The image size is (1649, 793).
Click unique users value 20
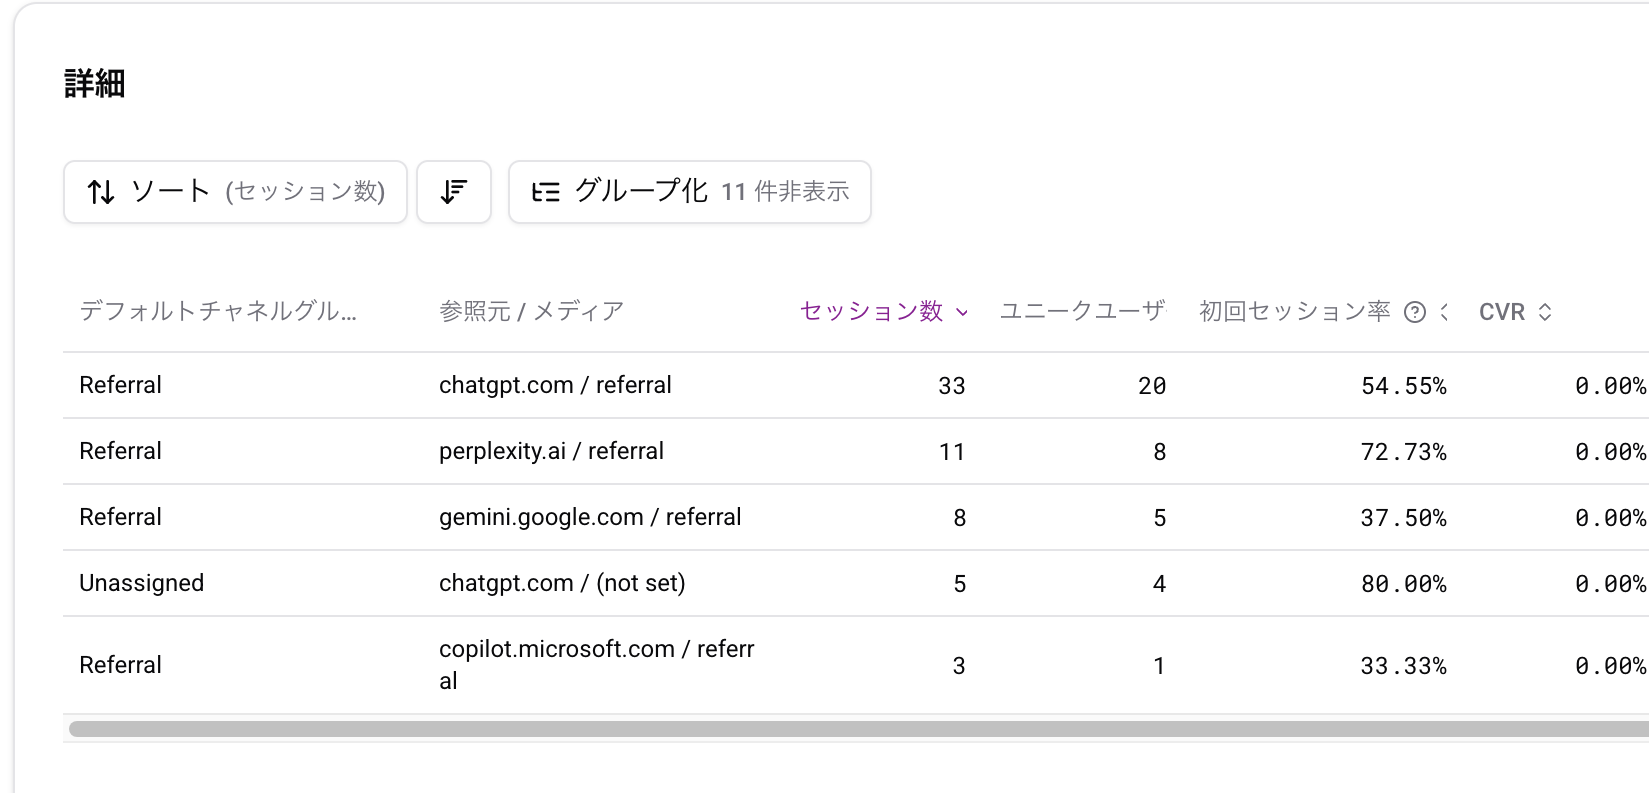click(1152, 386)
